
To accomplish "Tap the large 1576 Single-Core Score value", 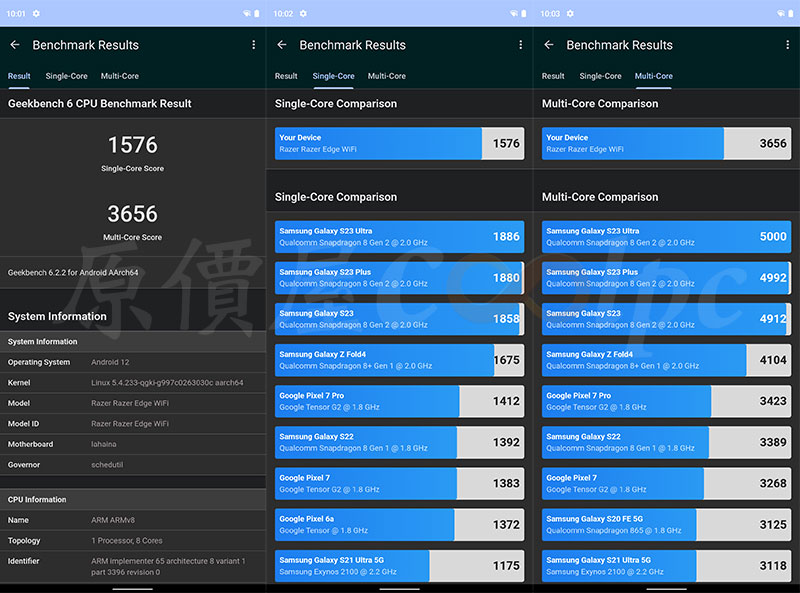I will point(133,145).
